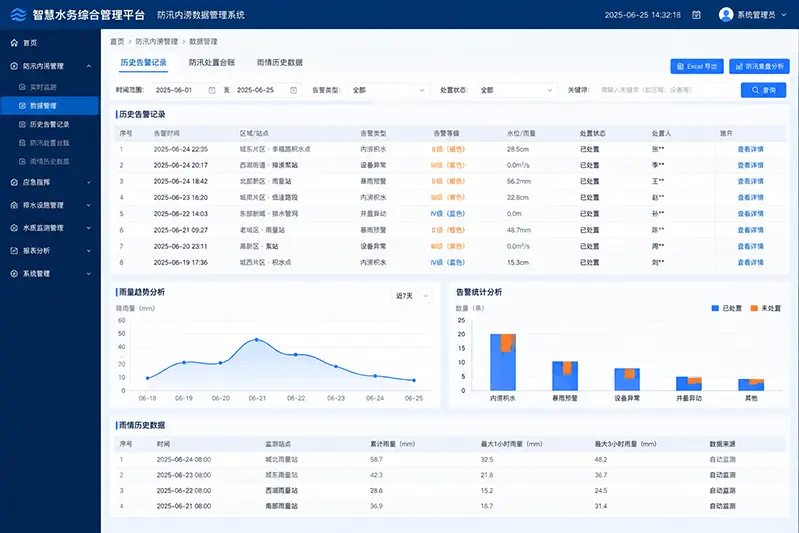Click the 防汛复盘分析 button
This screenshot has width=799, height=533.
point(759,66)
